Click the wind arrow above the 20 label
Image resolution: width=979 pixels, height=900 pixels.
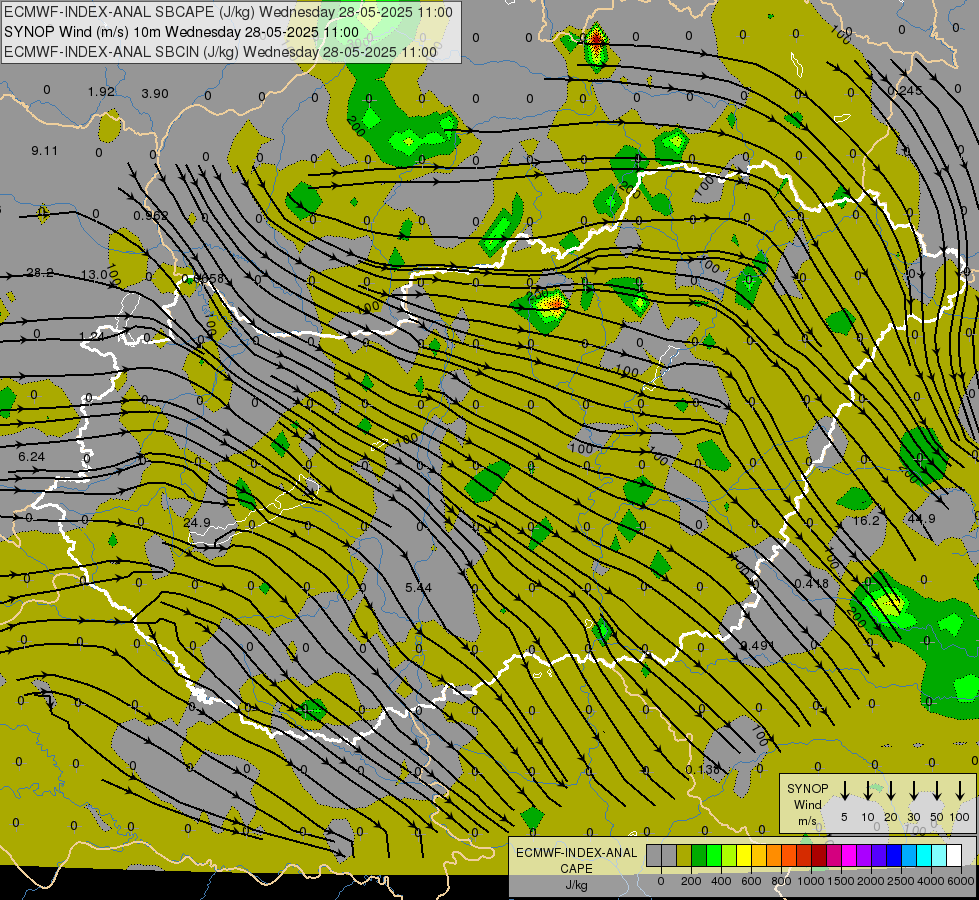click(891, 790)
